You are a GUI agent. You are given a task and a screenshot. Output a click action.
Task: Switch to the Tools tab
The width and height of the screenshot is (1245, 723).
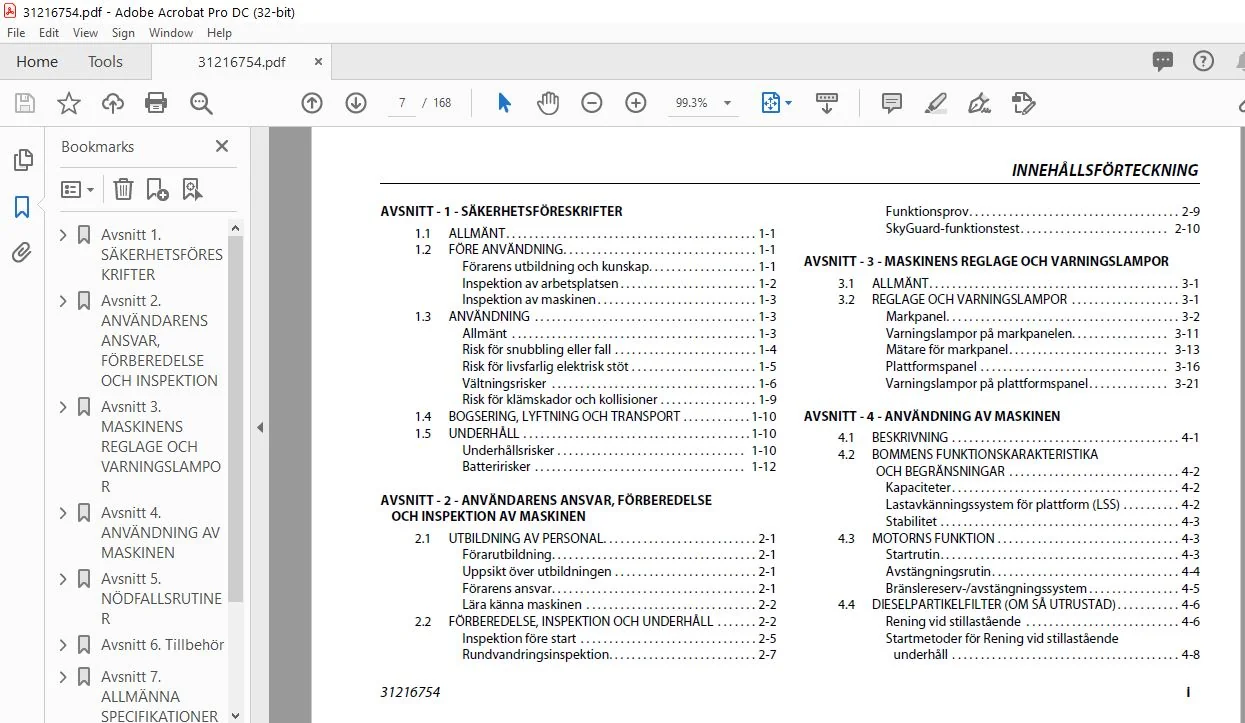(105, 62)
